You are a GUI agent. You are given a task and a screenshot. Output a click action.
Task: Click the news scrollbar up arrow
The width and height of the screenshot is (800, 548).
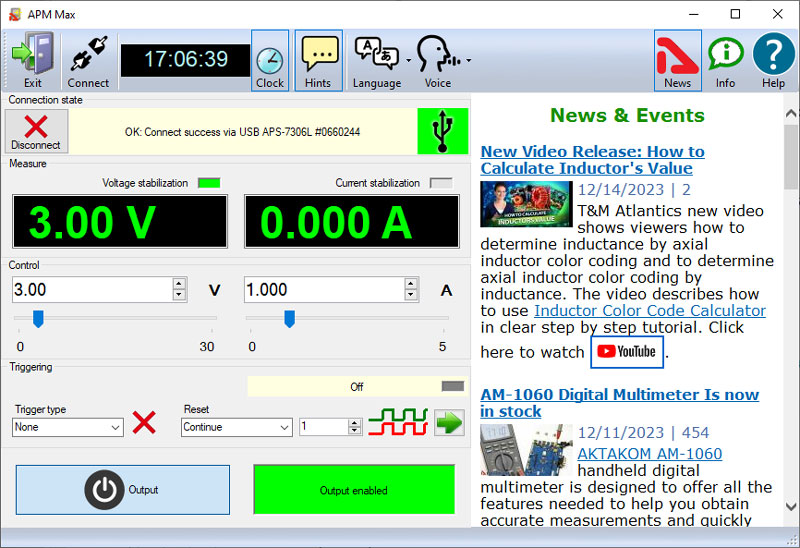pos(791,113)
